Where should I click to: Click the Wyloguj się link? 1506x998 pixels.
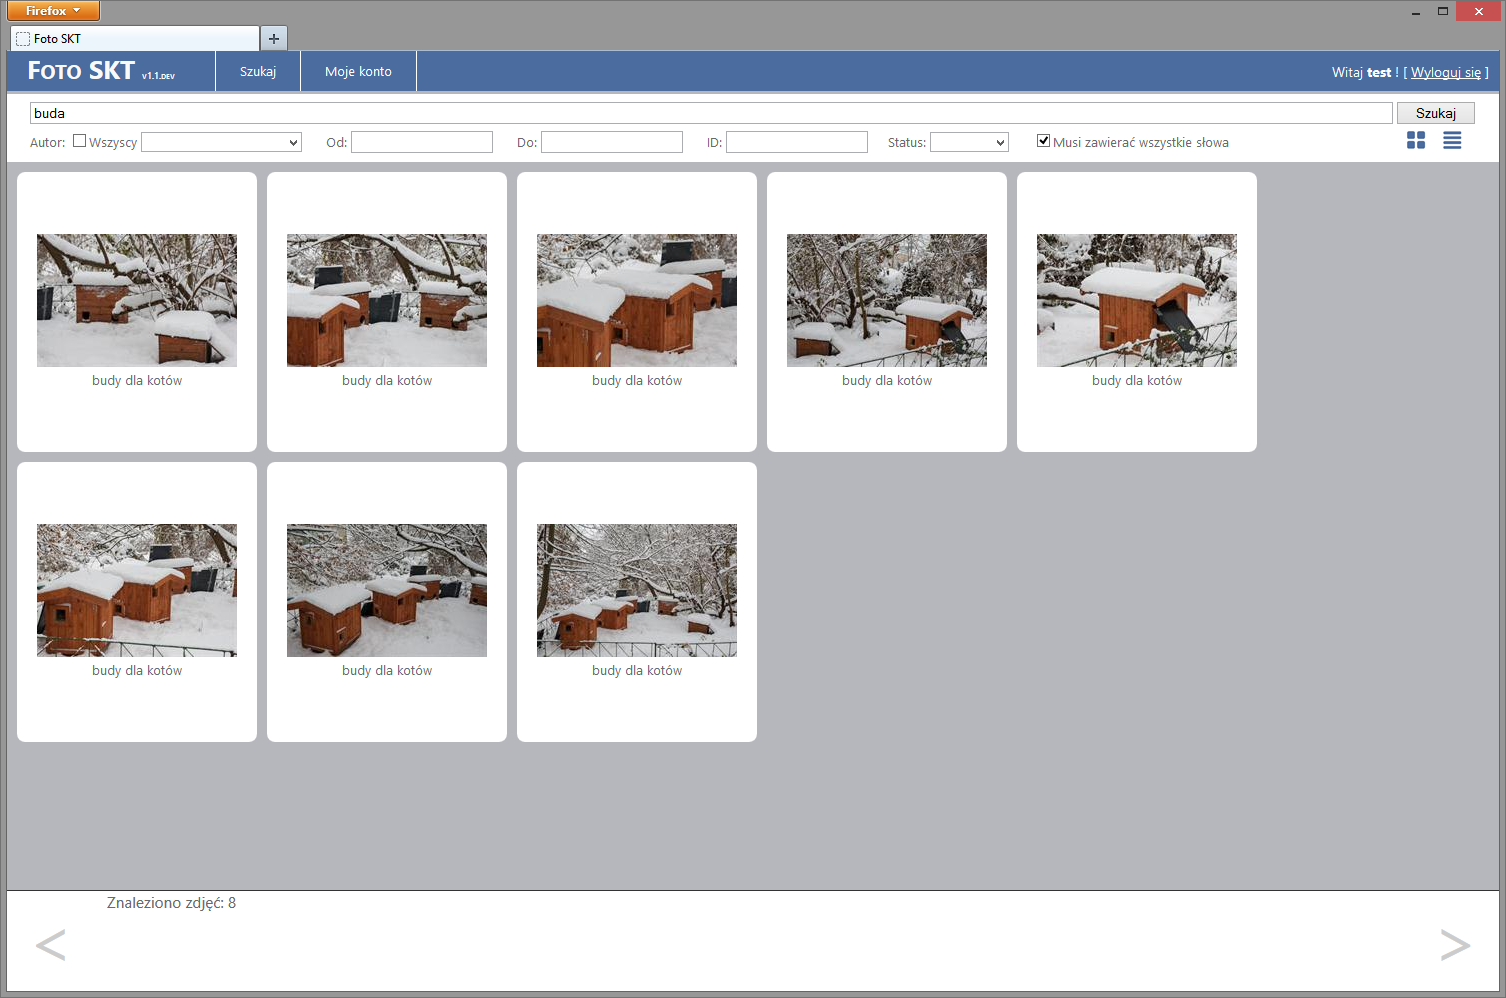1445,73
